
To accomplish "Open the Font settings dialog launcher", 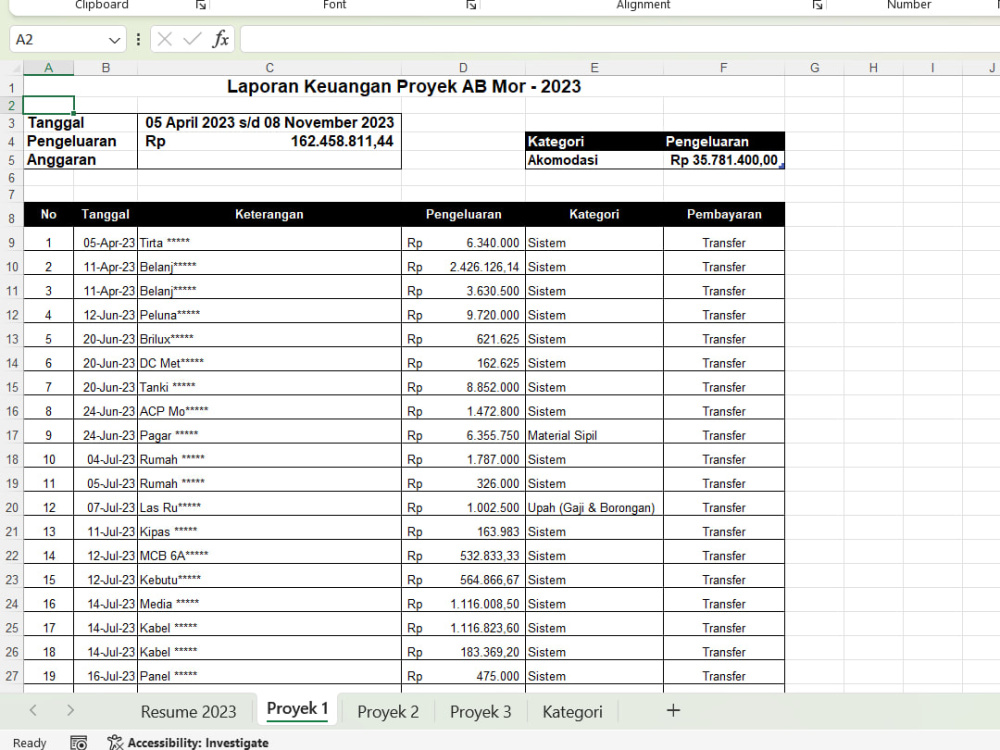I will (x=471, y=5).
